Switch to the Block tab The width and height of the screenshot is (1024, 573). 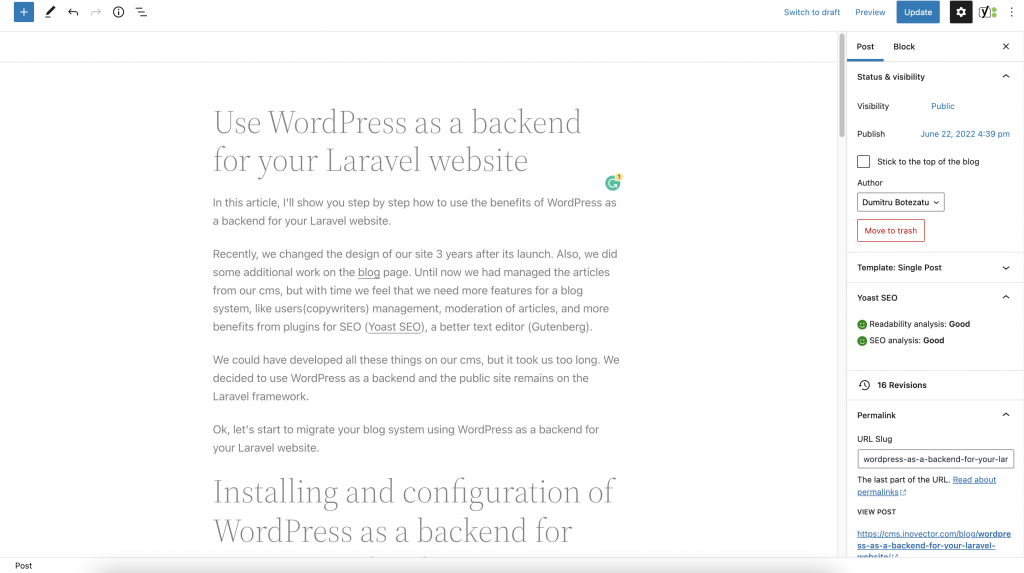pyautogui.click(x=904, y=46)
